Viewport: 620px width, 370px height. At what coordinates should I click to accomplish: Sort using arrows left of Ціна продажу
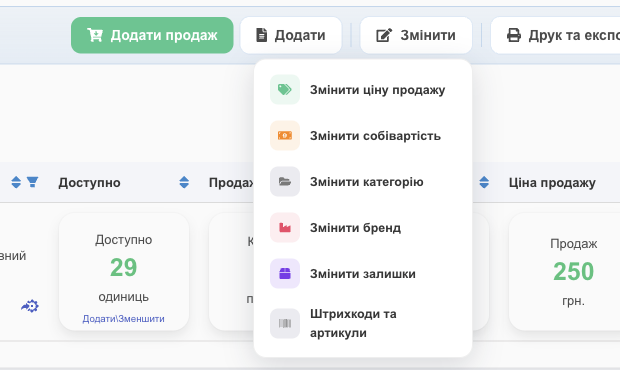(x=484, y=182)
